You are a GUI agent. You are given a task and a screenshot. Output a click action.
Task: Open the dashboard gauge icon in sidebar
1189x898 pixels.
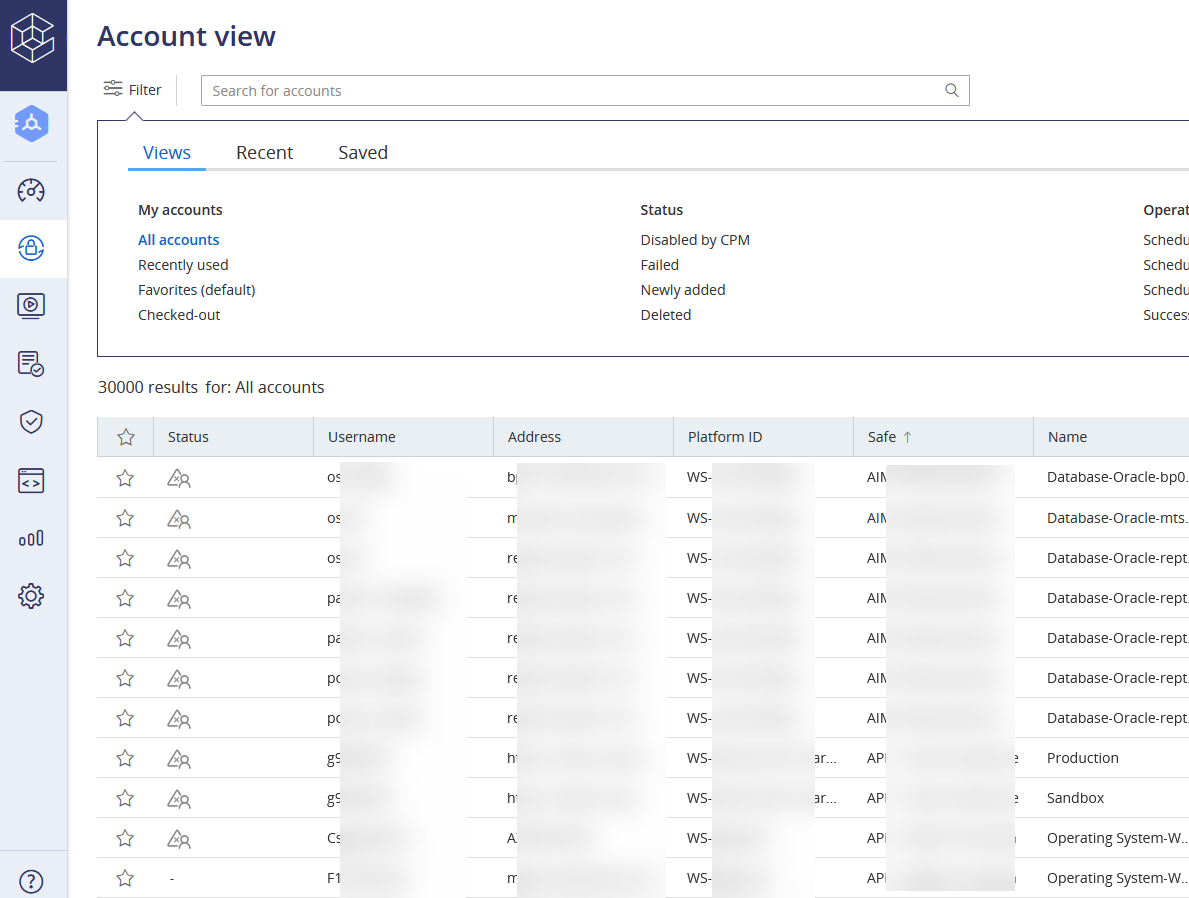click(31, 190)
